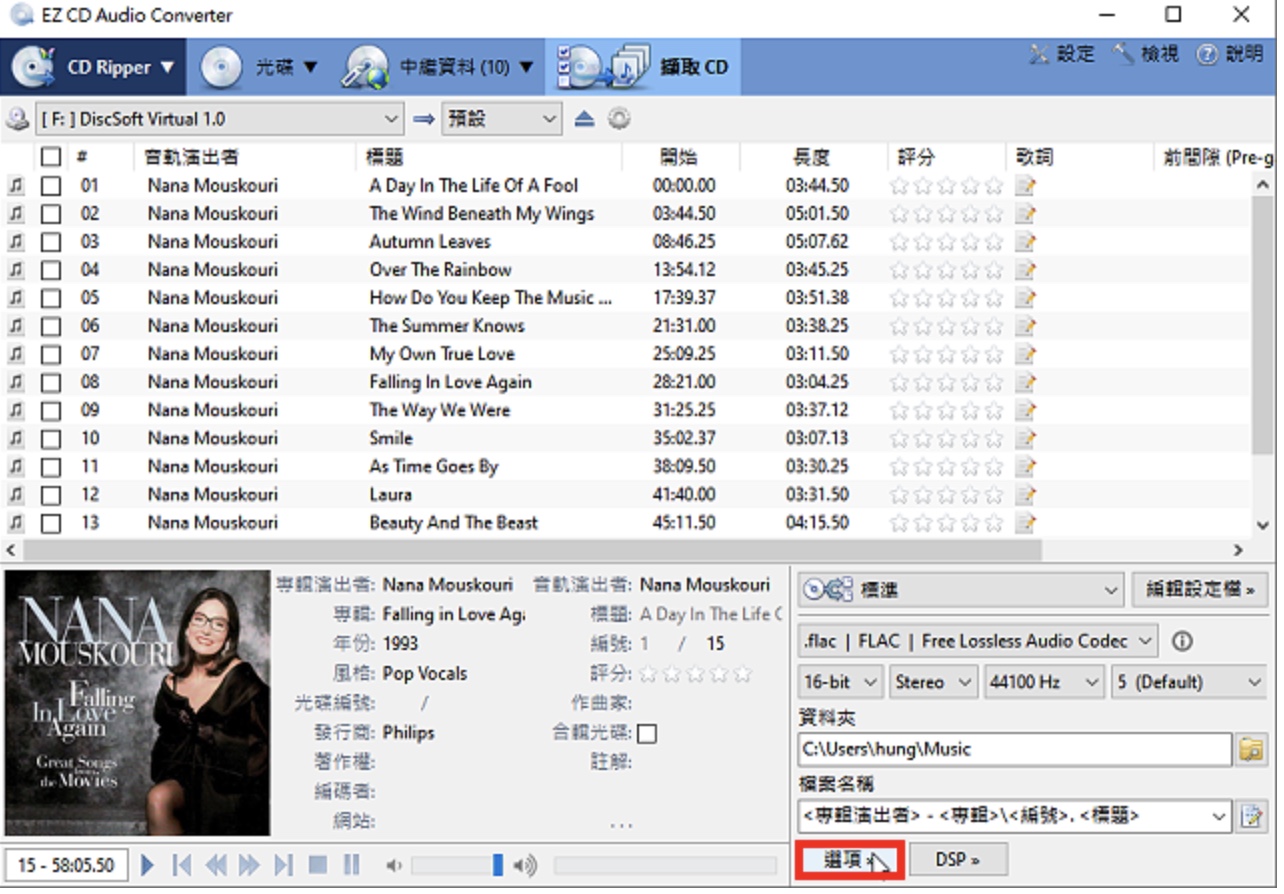Toggle the select-all tracks checkbox in header
This screenshot has width=1284, height=894.
pyautogui.click(x=51, y=157)
